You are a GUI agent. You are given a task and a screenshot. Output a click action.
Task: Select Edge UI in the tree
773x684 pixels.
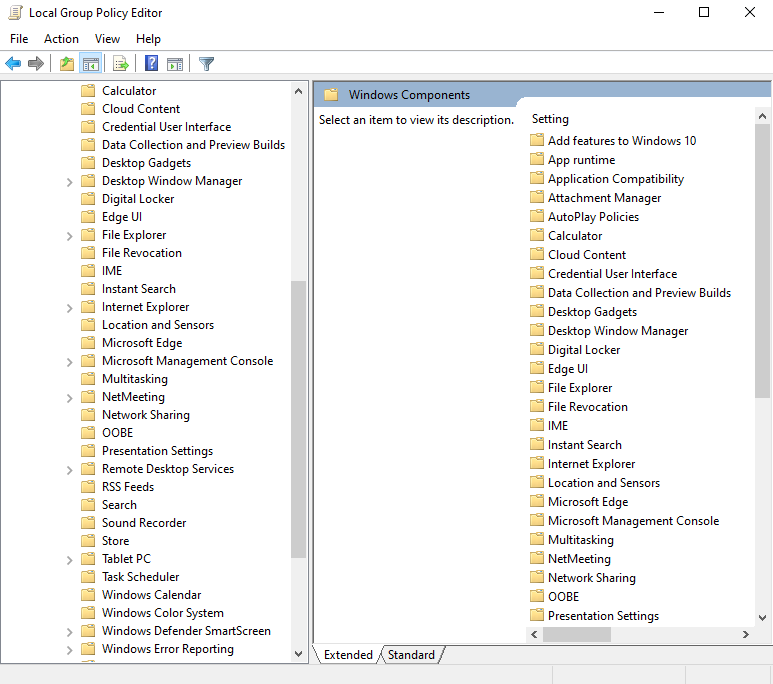pos(122,216)
